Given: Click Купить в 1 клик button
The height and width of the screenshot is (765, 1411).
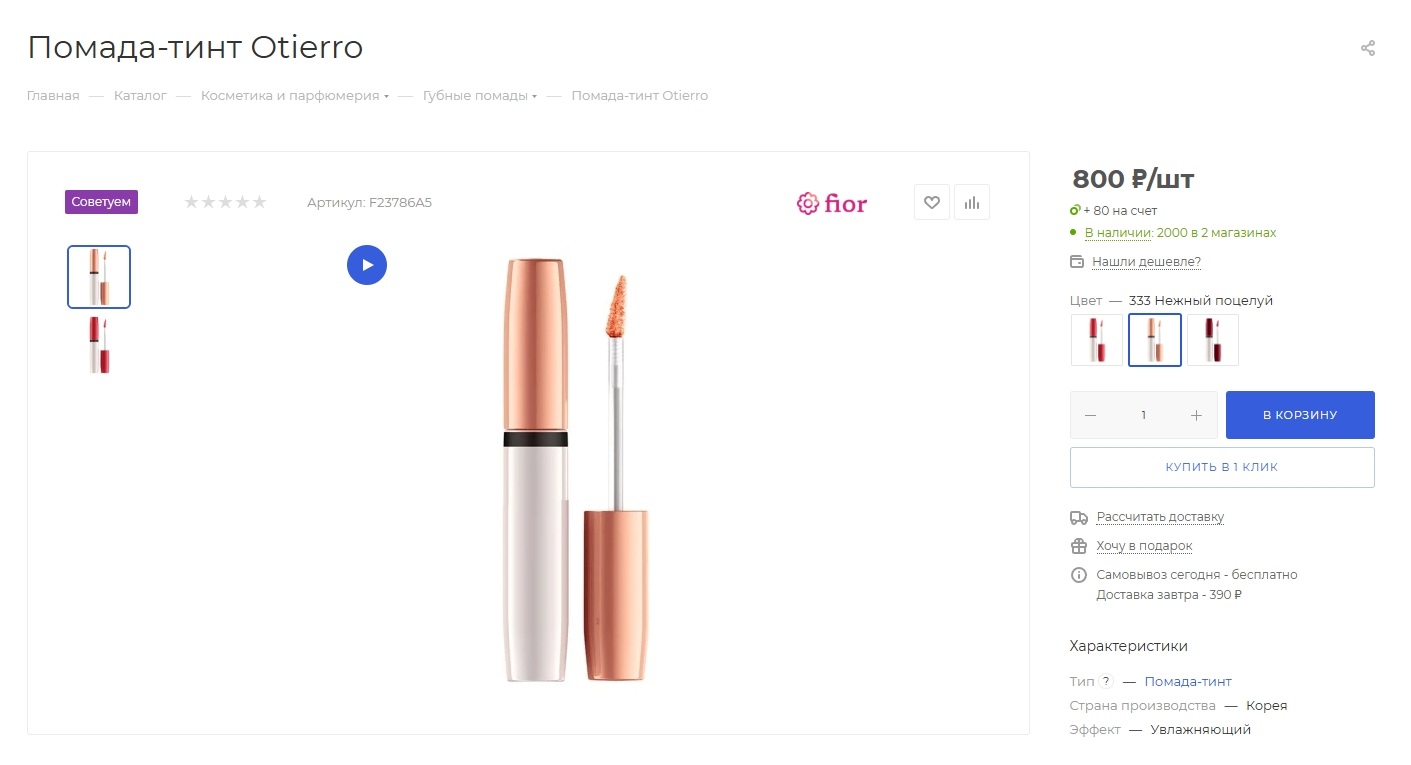Looking at the screenshot, I should (x=1222, y=467).
